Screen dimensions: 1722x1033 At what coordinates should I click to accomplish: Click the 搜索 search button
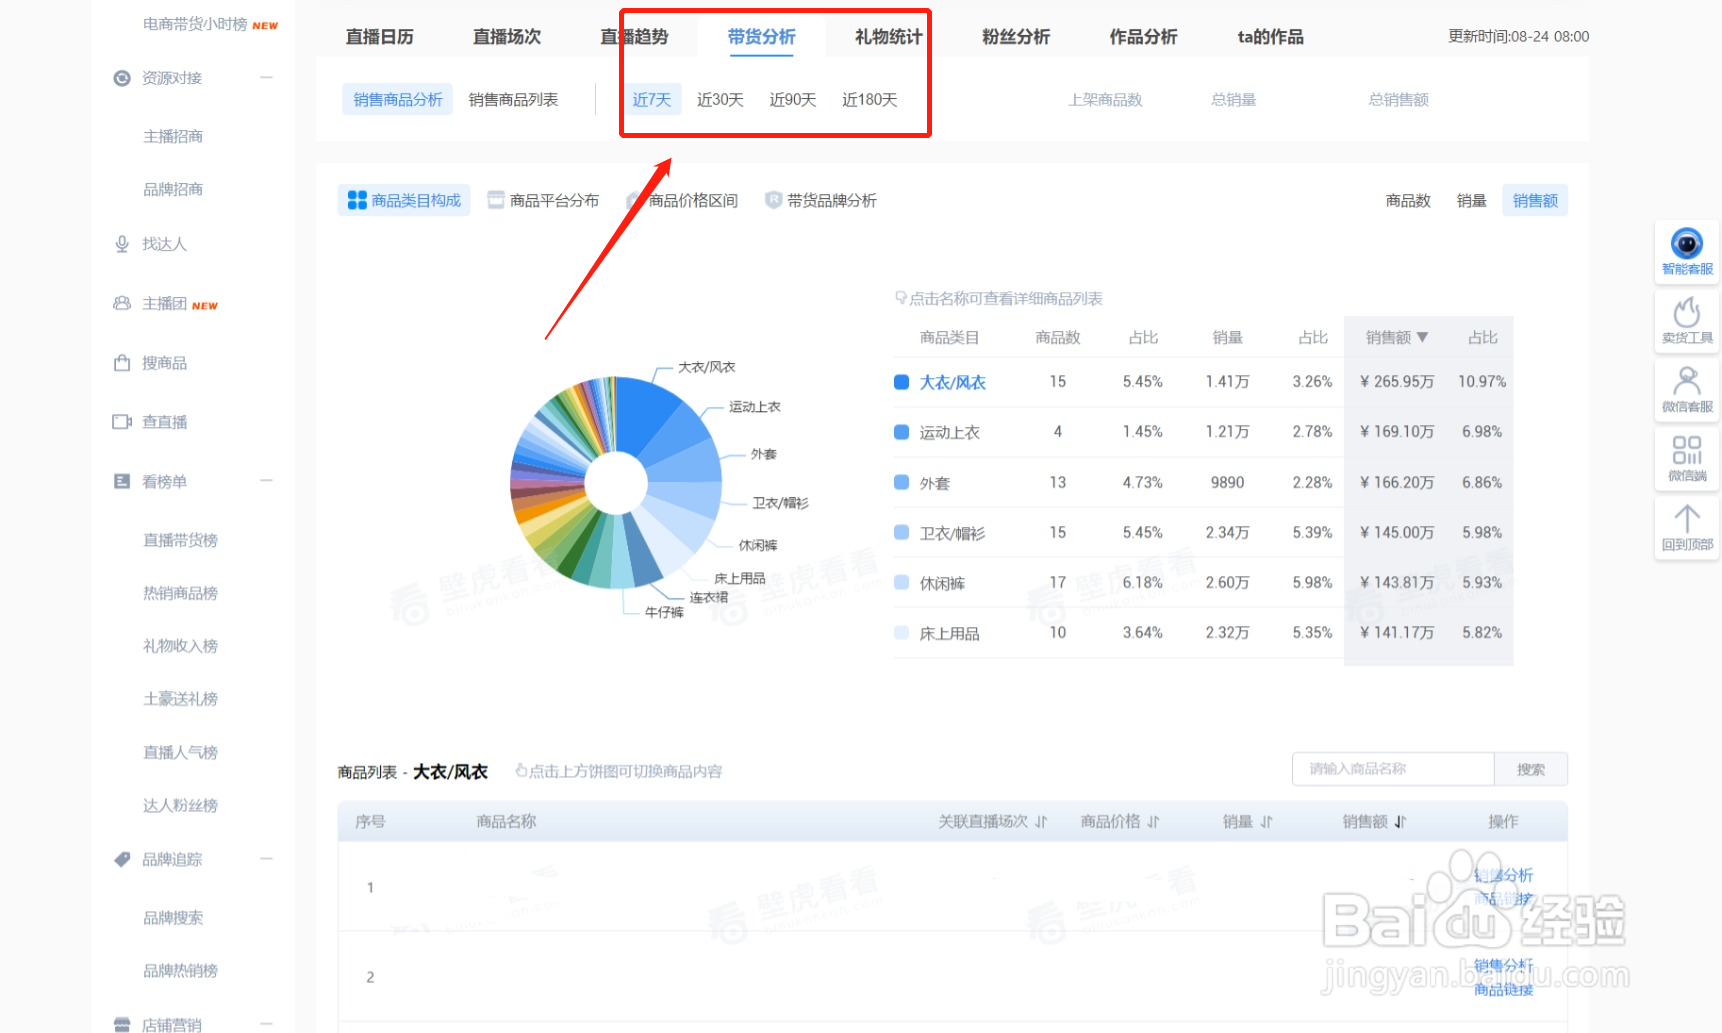coord(1531,769)
